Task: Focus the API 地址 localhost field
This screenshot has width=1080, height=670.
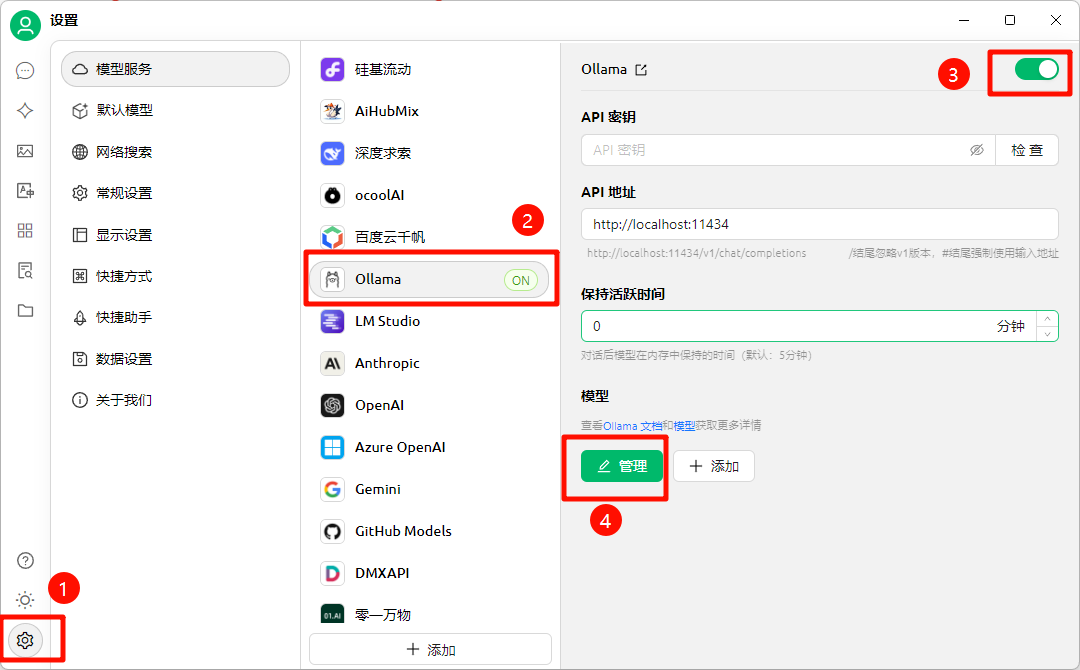Action: pyautogui.click(x=820, y=224)
